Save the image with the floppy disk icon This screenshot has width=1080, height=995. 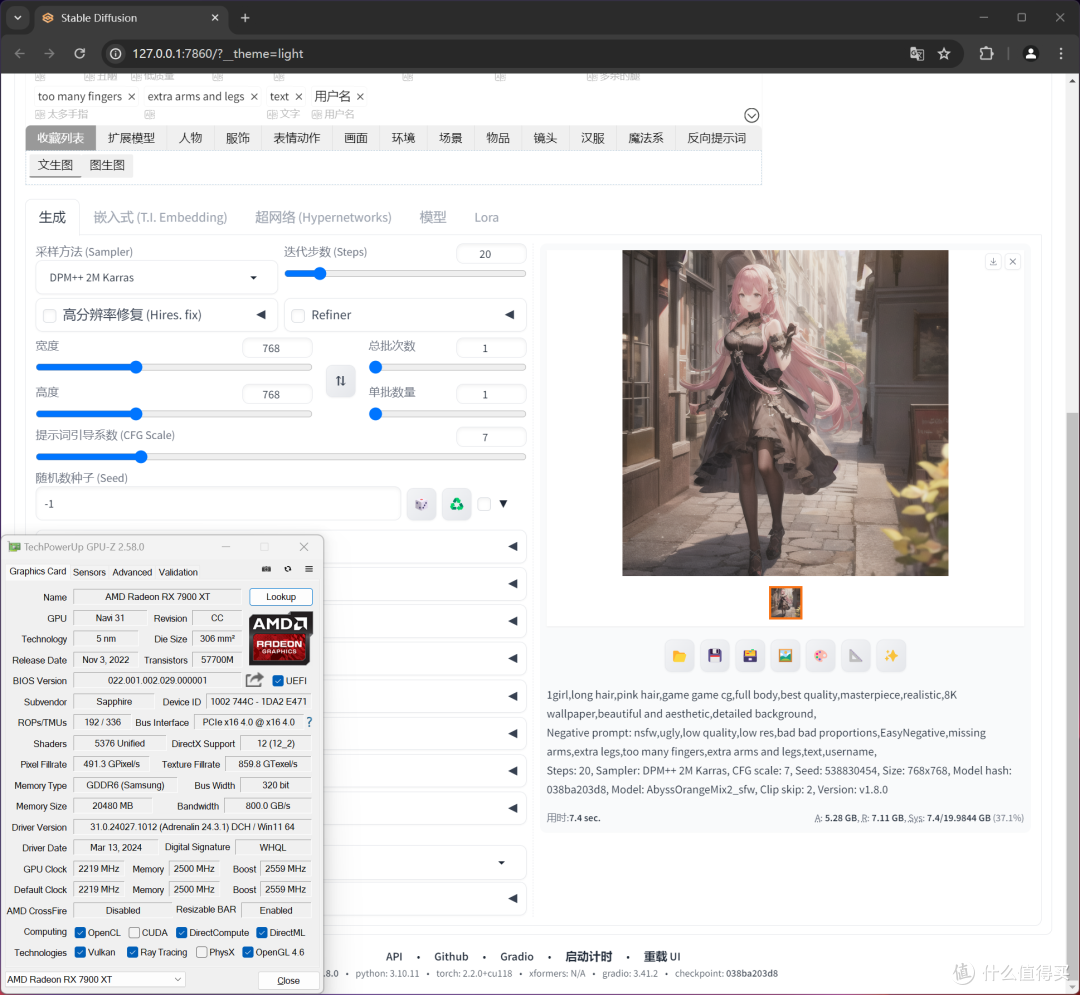tap(714, 656)
